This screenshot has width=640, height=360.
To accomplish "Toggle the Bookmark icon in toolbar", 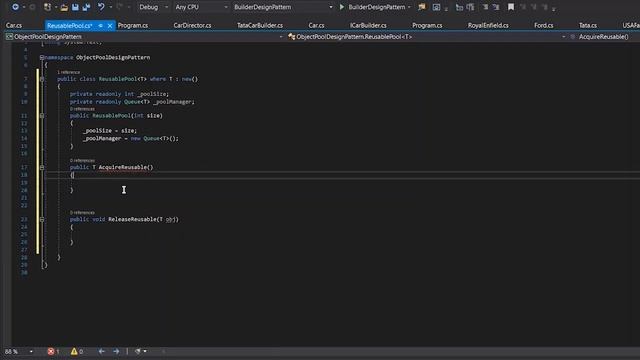I will (x=511, y=7).
